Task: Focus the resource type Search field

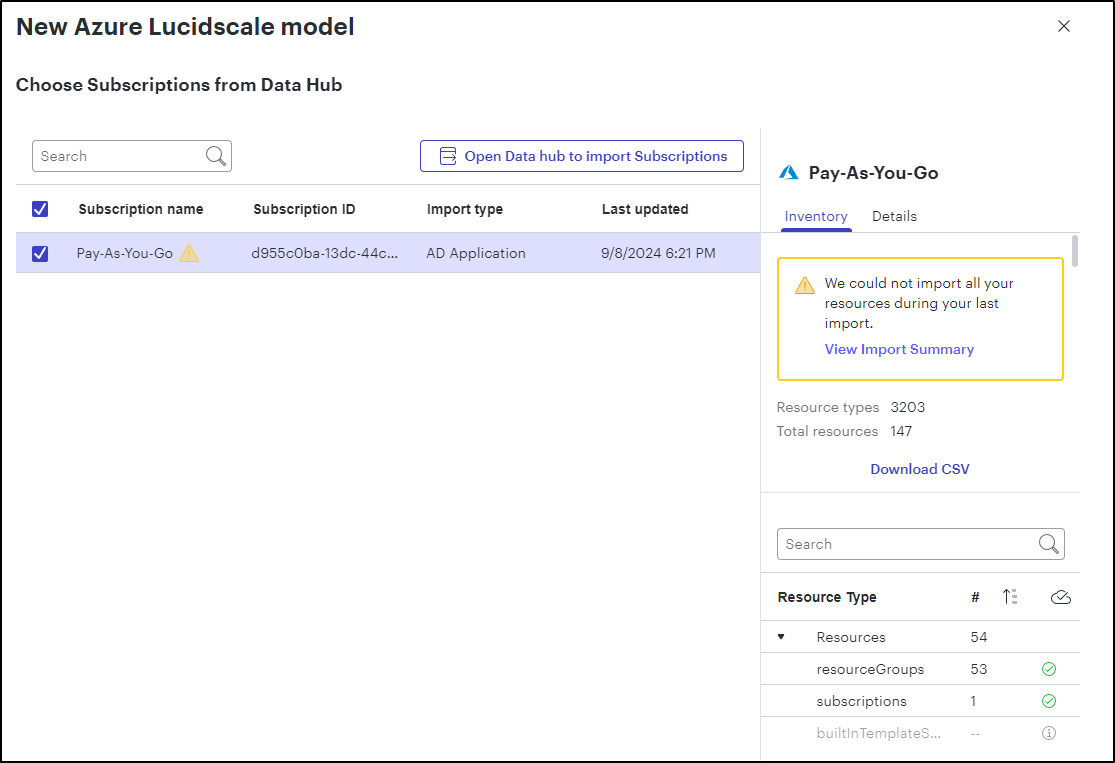Action: coord(920,544)
